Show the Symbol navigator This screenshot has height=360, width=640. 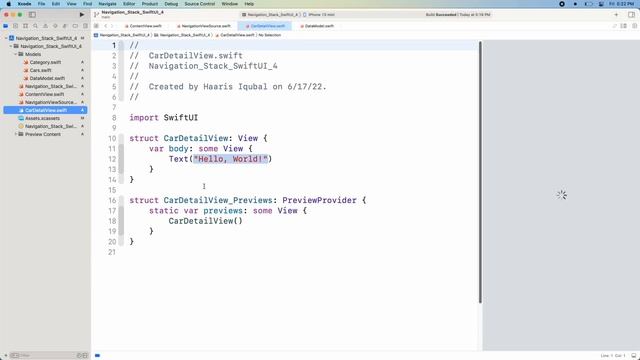tap(25, 26)
